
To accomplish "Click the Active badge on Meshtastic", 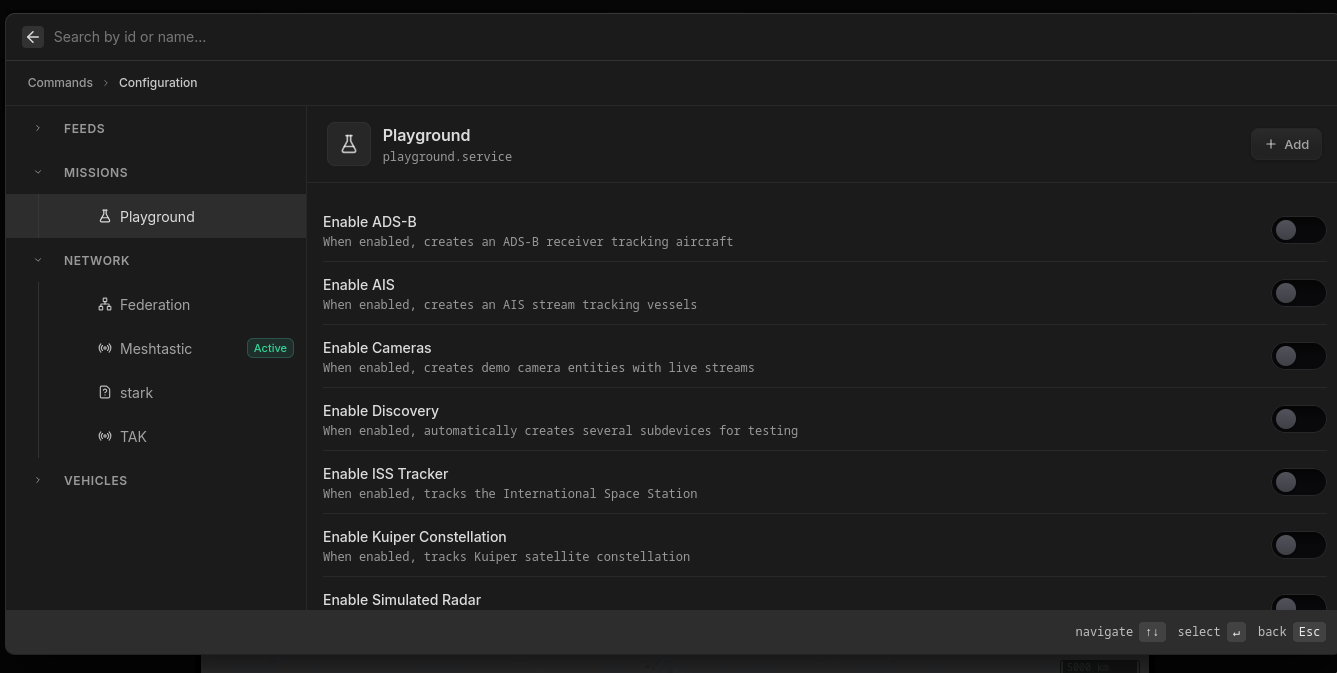I will tap(270, 348).
